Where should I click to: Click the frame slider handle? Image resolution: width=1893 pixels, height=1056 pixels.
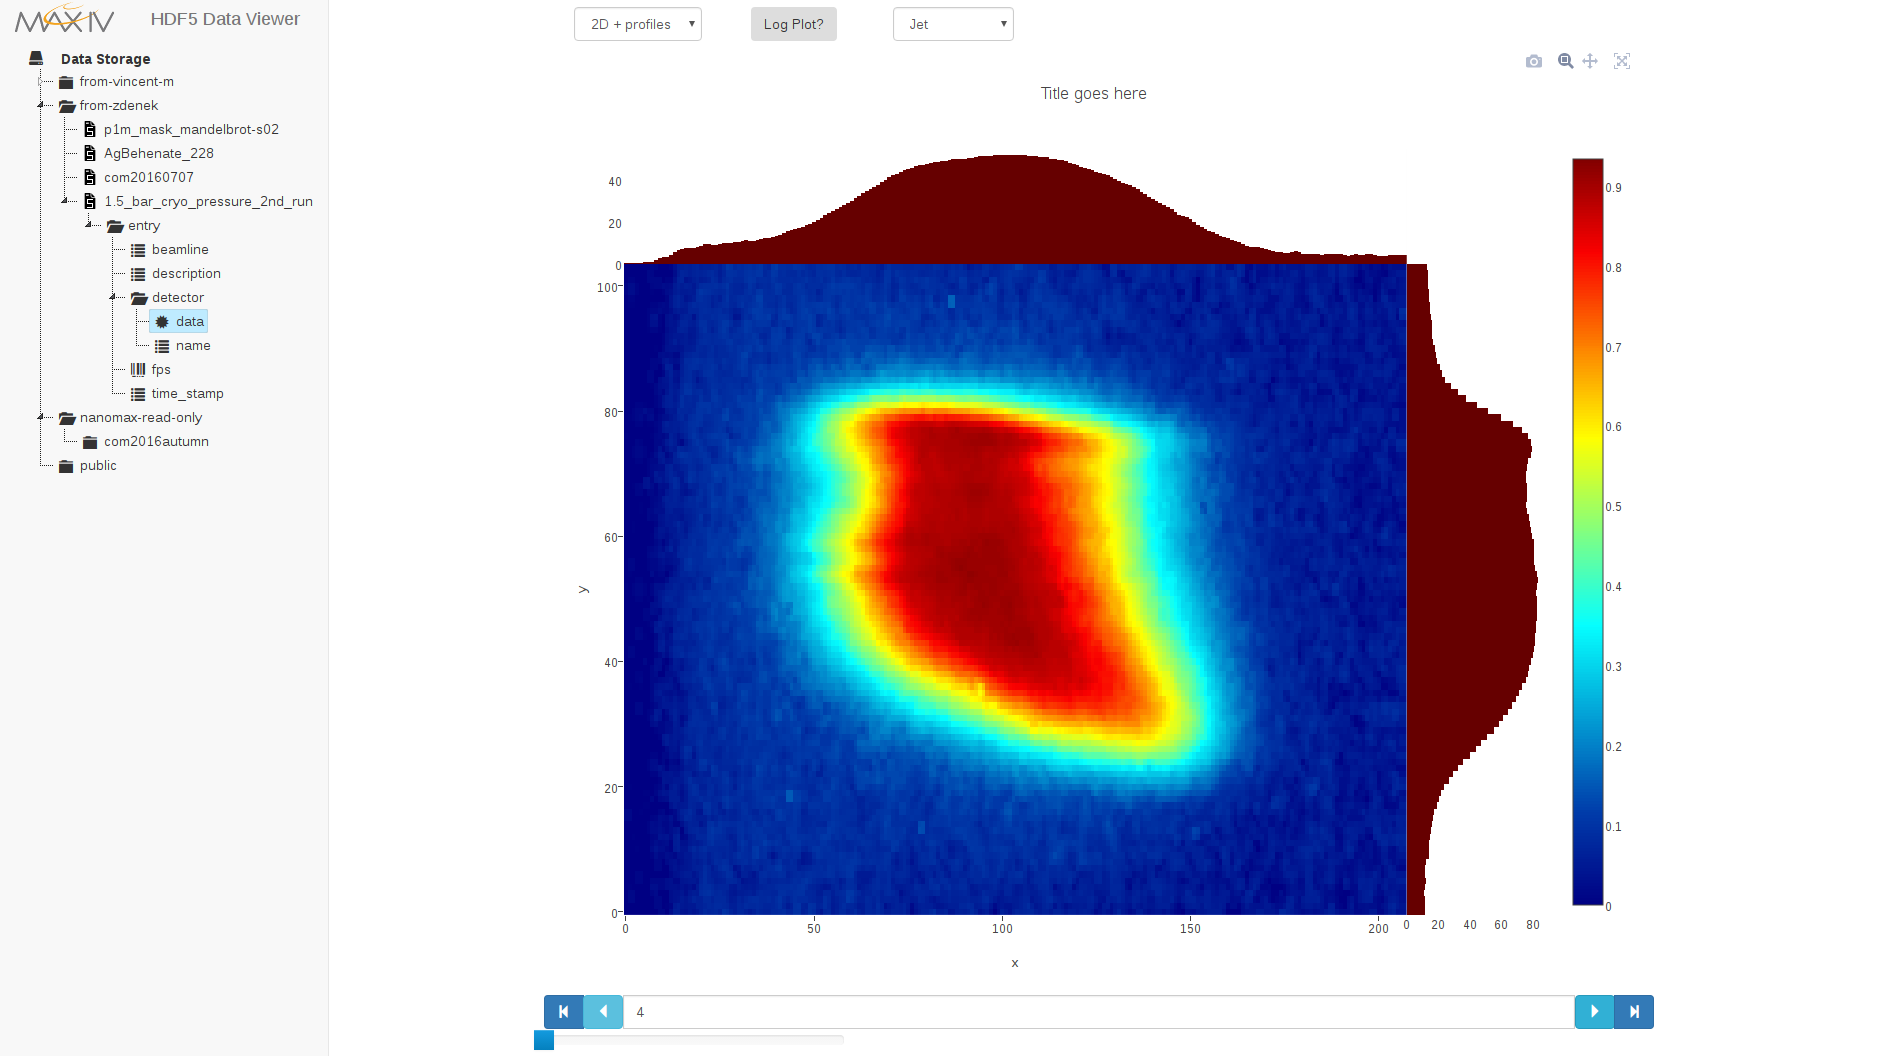coord(544,1040)
